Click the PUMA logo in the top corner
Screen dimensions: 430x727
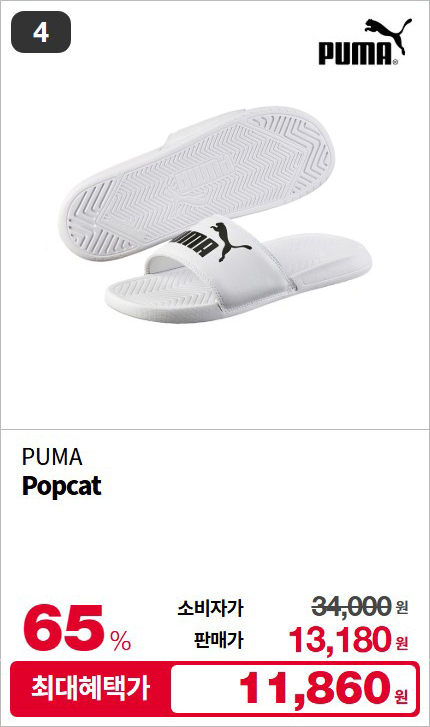(365, 42)
